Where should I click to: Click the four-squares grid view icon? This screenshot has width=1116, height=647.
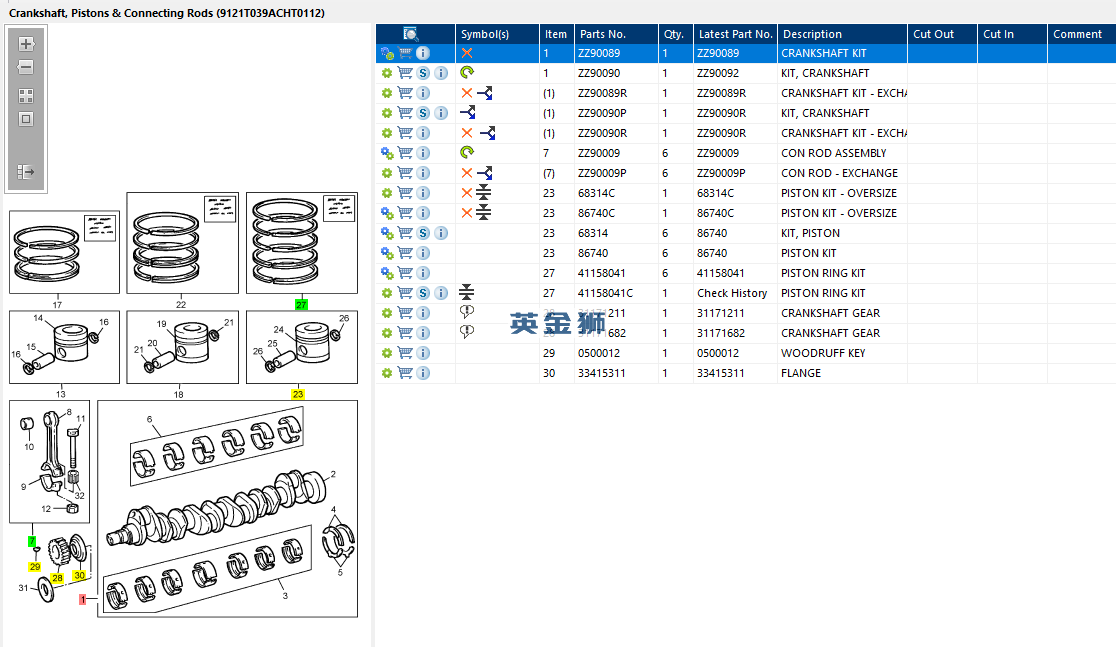[26, 96]
